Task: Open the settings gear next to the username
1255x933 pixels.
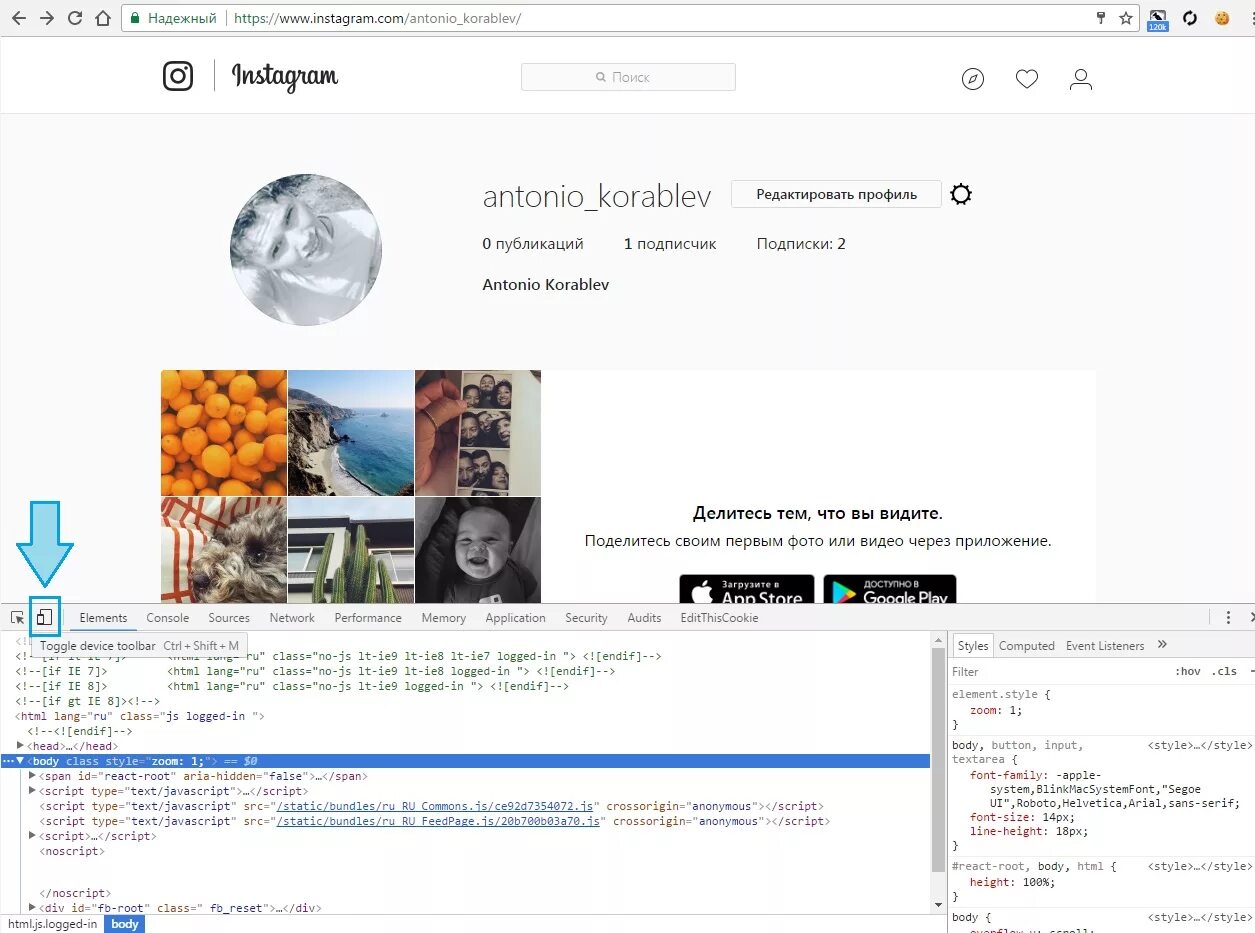Action: [961, 194]
